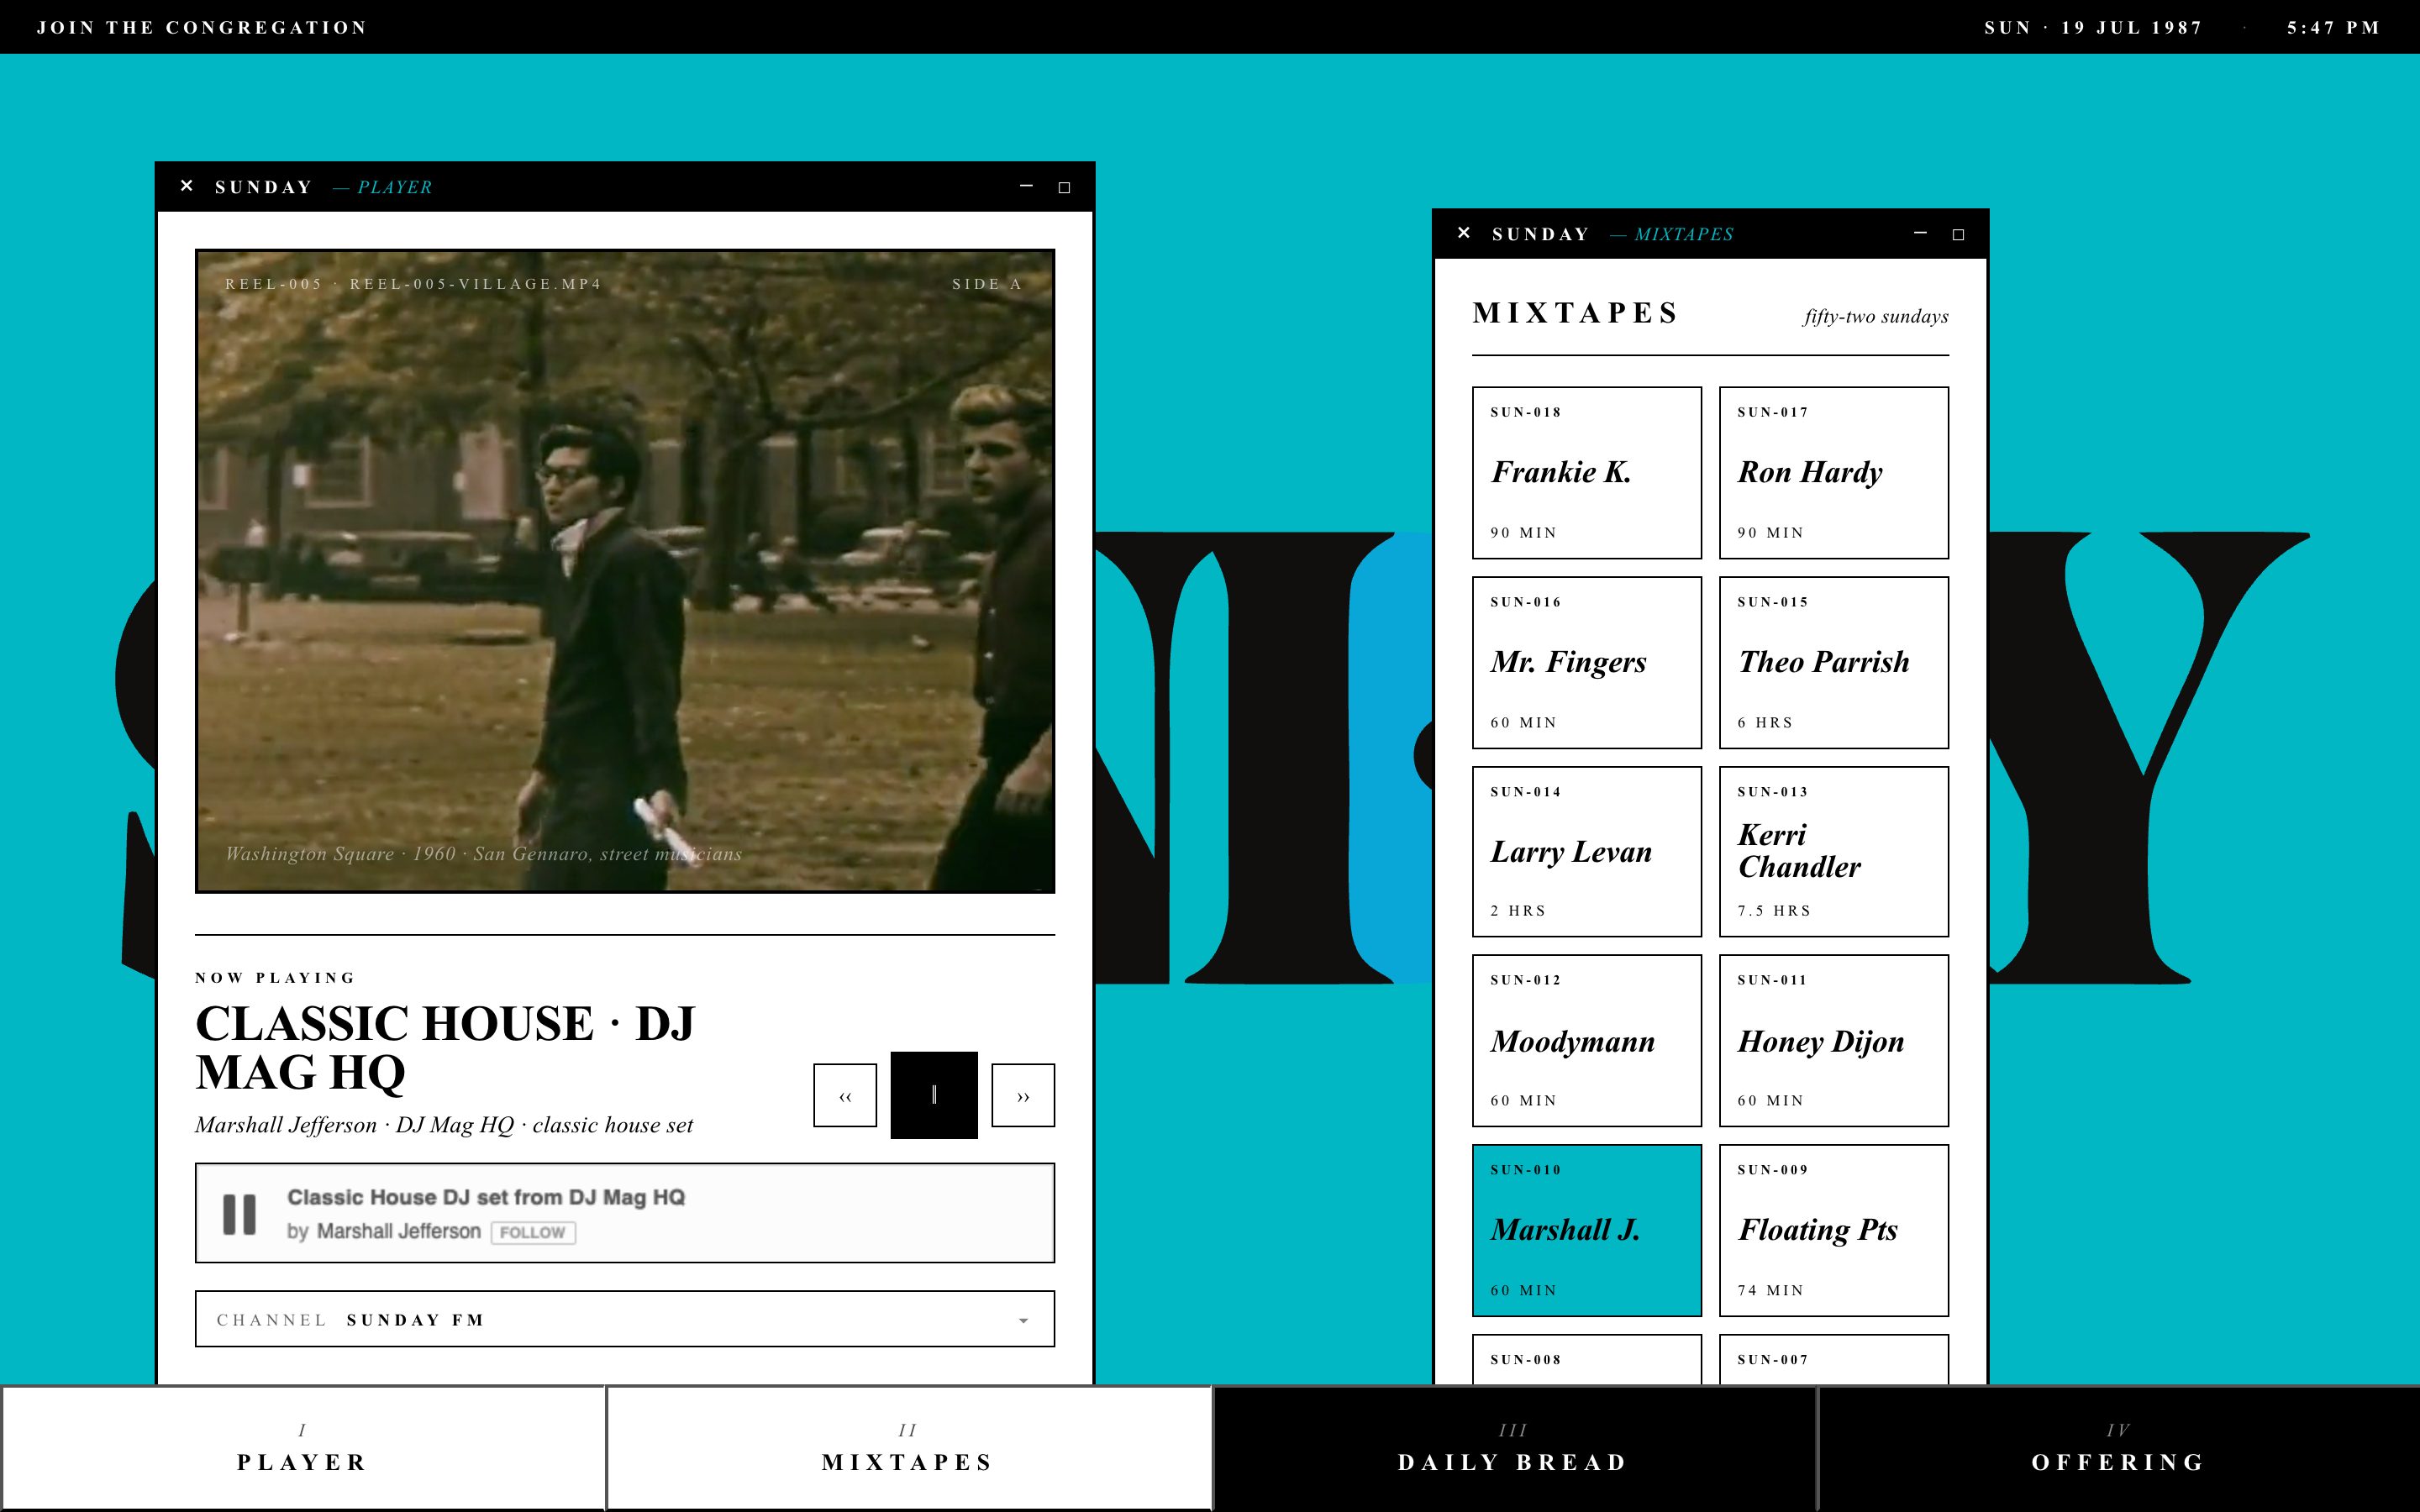
Task: Skip to next track in Player
Action: pos(1023,1095)
